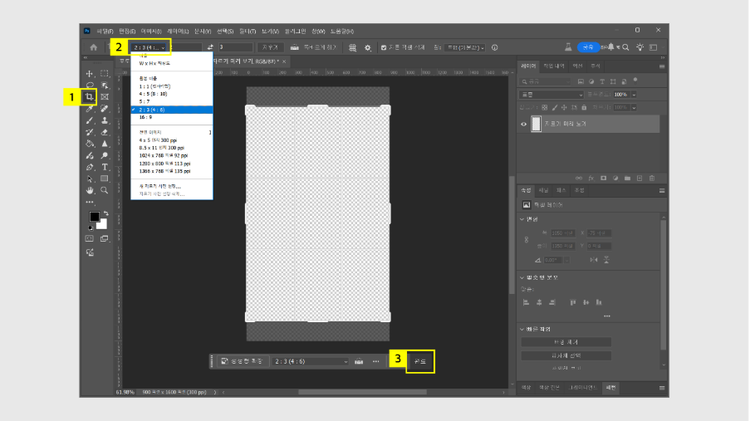Viewport: 750px width, 421px height.
Task: Click the done button in contextual task bar
Action: click(x=420, y=361)
